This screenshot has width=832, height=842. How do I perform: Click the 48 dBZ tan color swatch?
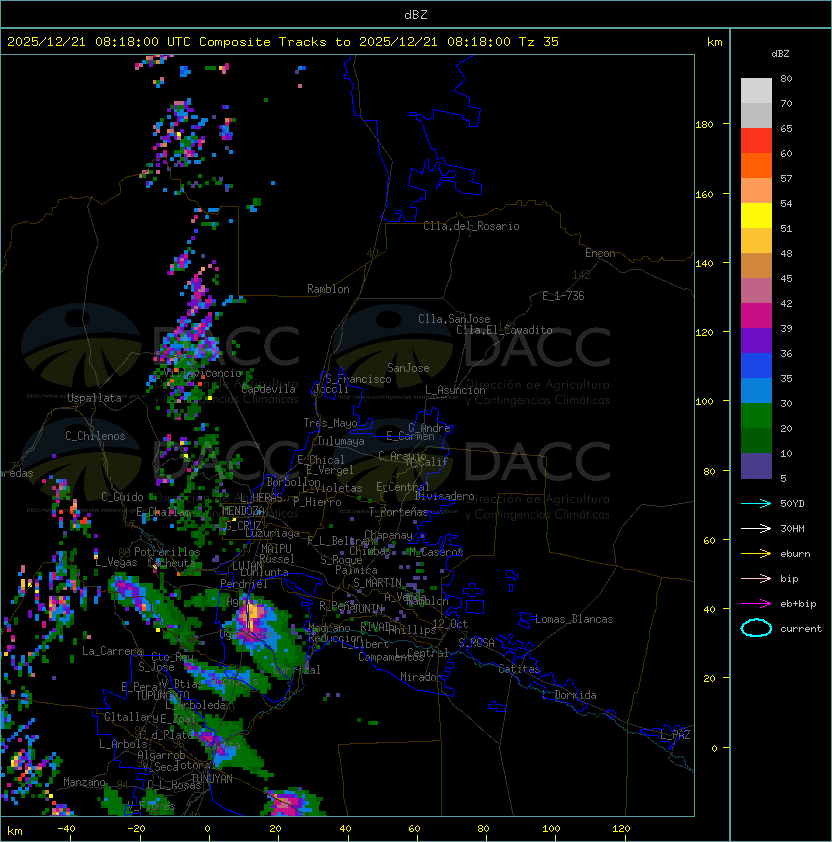(x=756, y=265)
